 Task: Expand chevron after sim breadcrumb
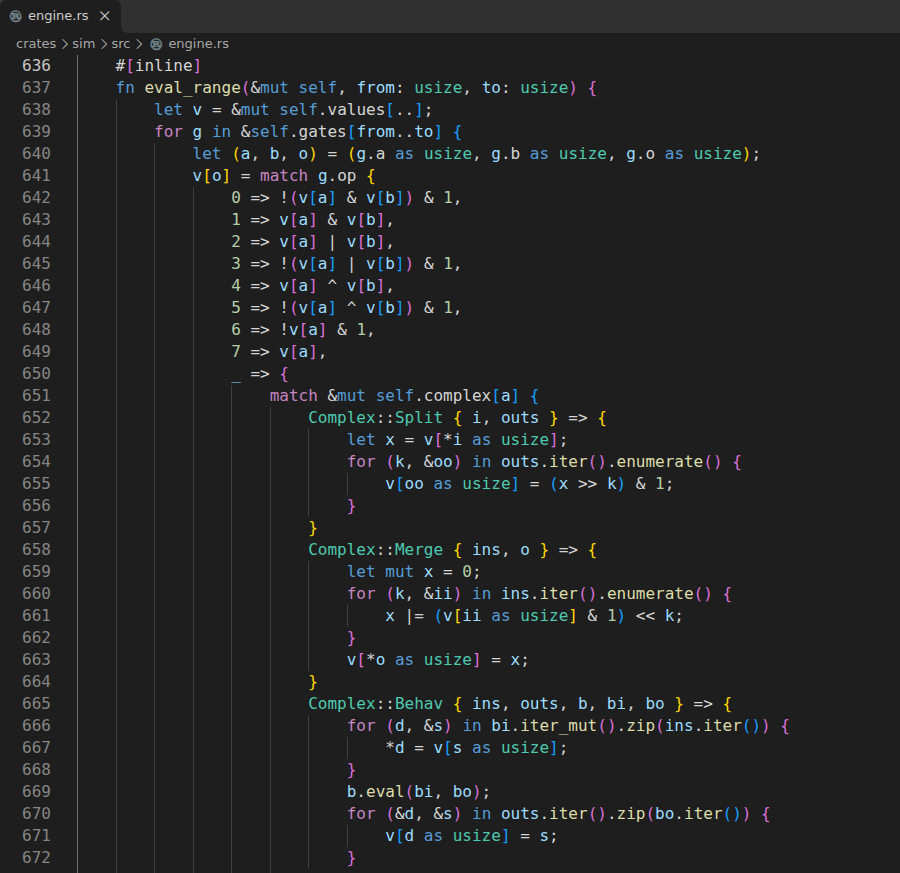click(x=104, y=44)
